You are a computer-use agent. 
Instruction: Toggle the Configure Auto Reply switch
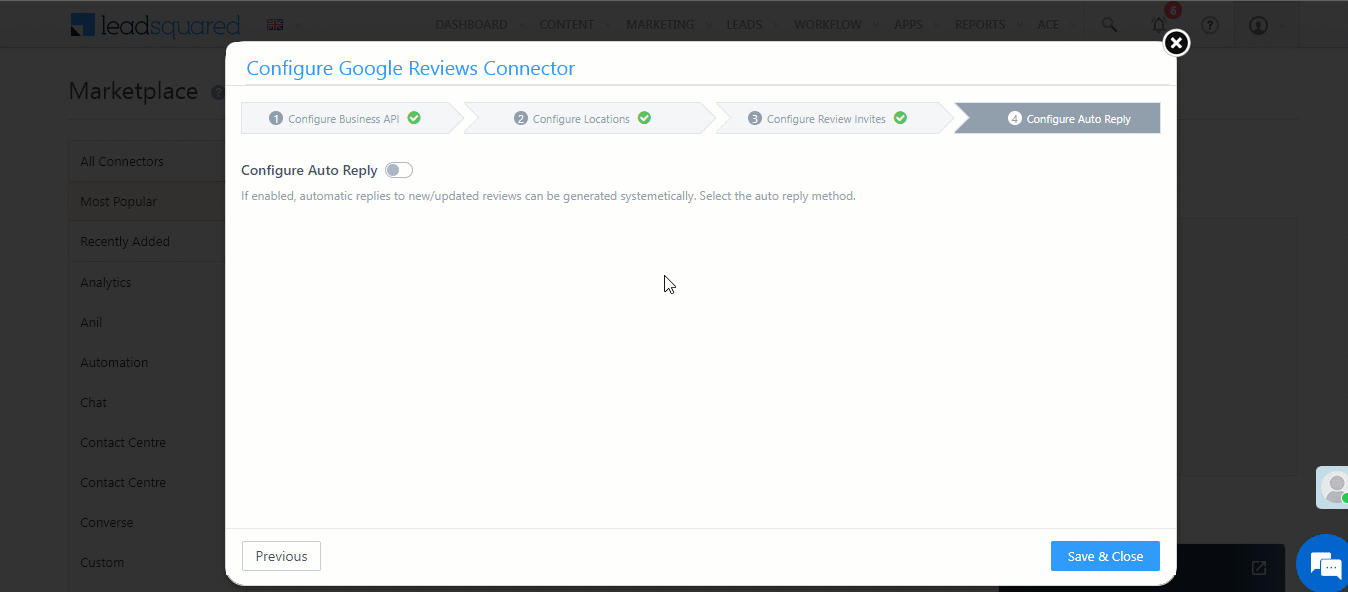point(399,171)
